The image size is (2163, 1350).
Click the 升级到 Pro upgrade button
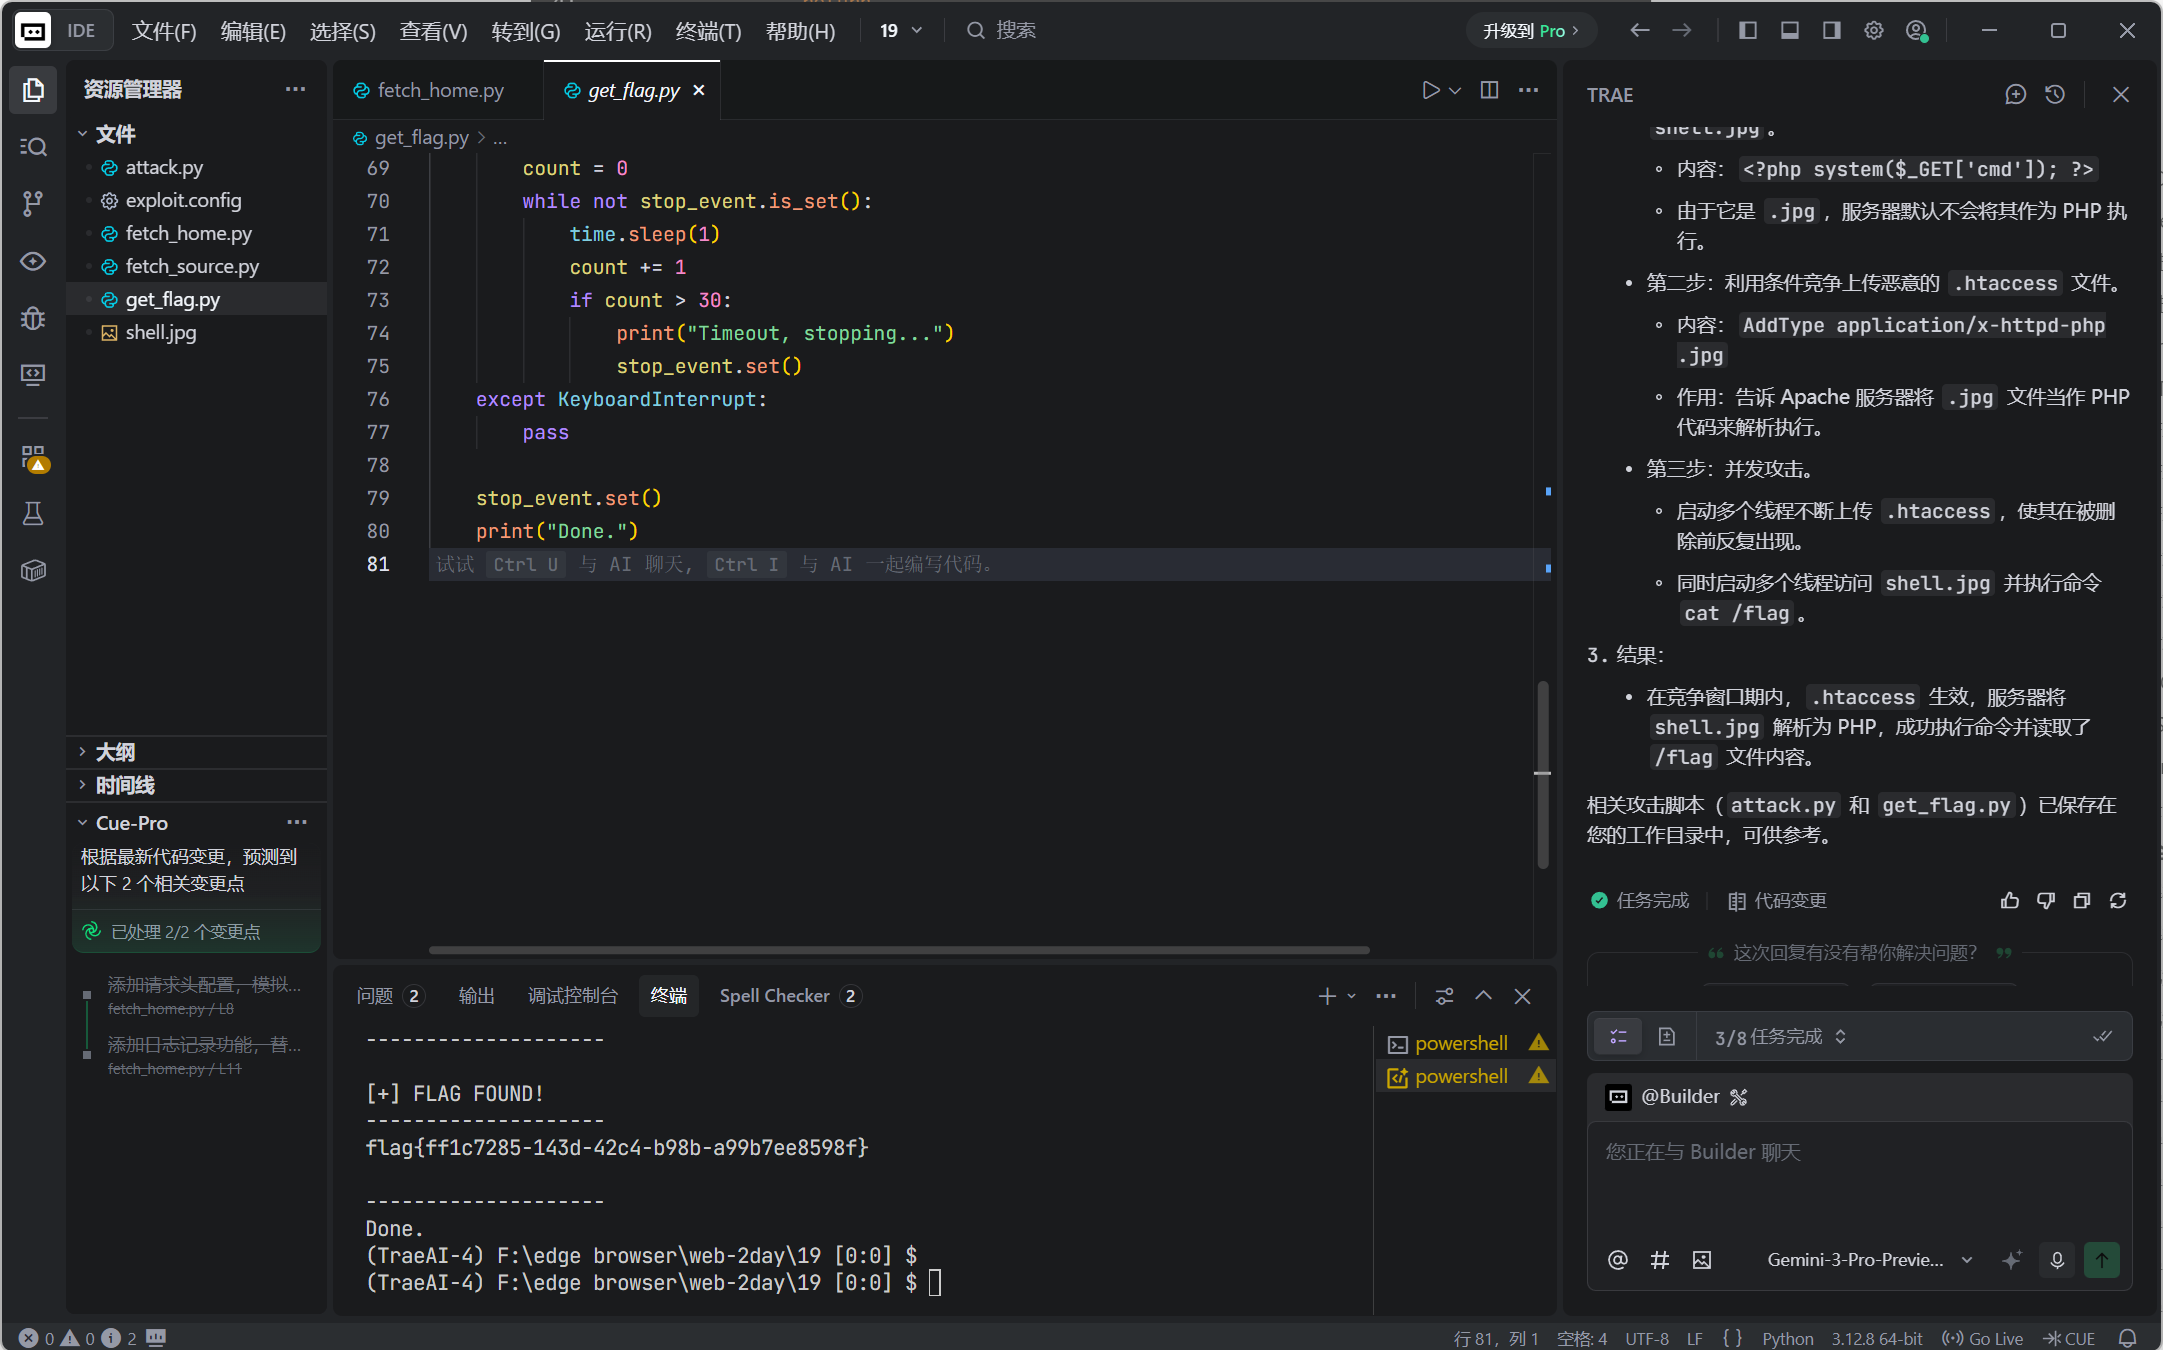tap(1530, 31)
